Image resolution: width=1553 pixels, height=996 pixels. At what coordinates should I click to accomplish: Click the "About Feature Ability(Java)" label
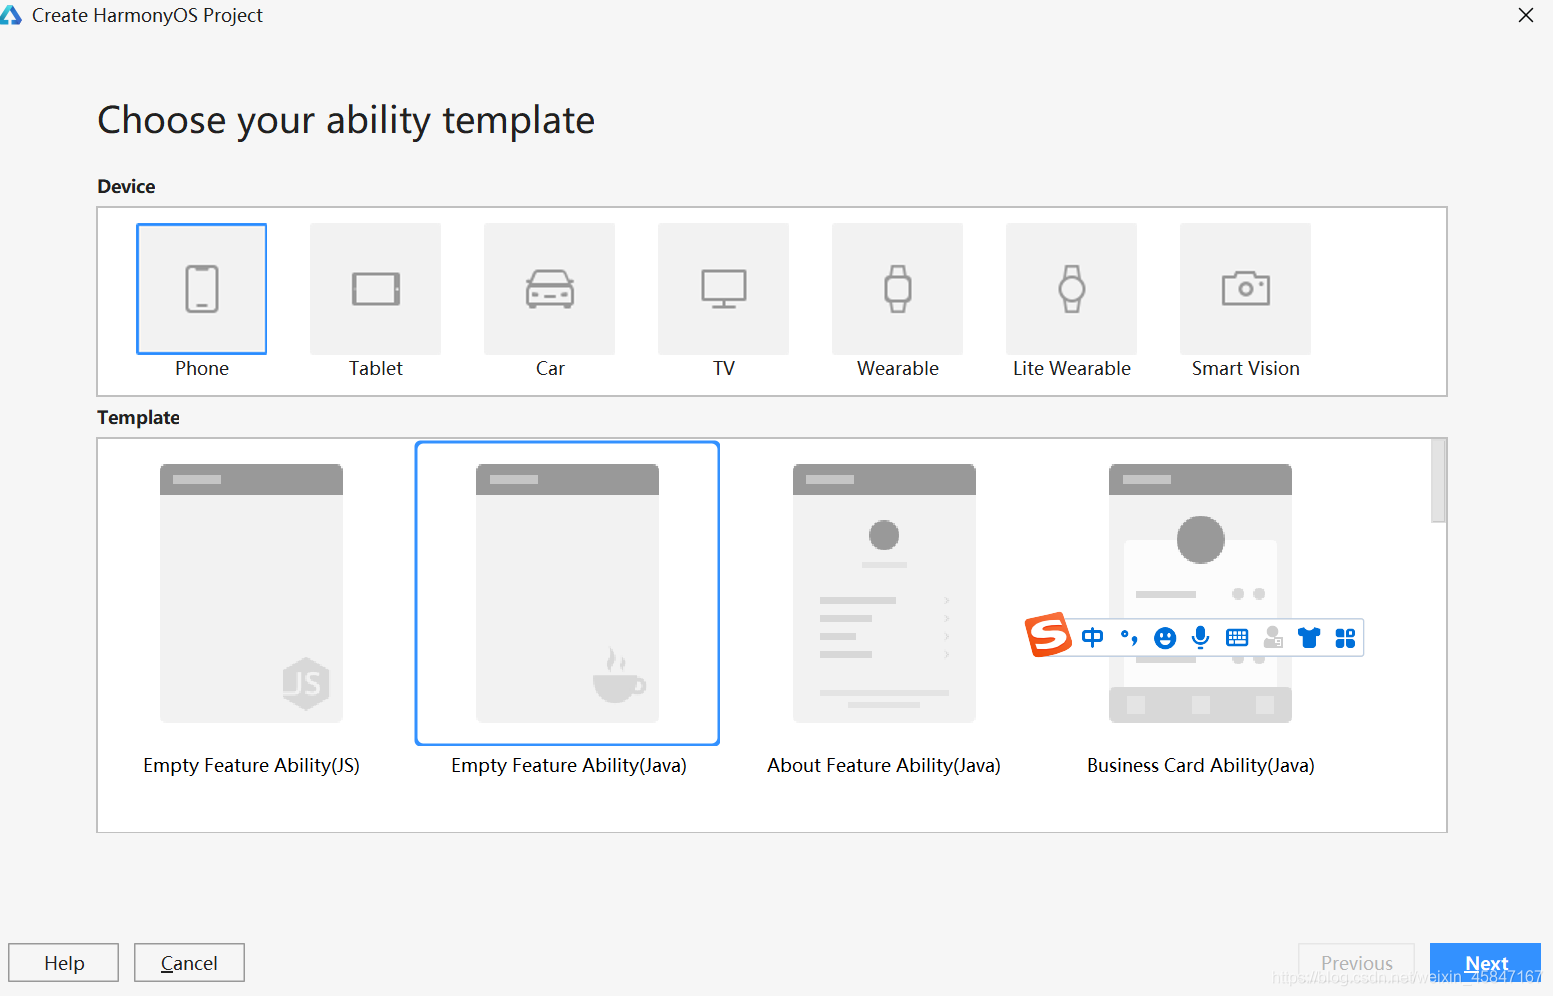884,765
